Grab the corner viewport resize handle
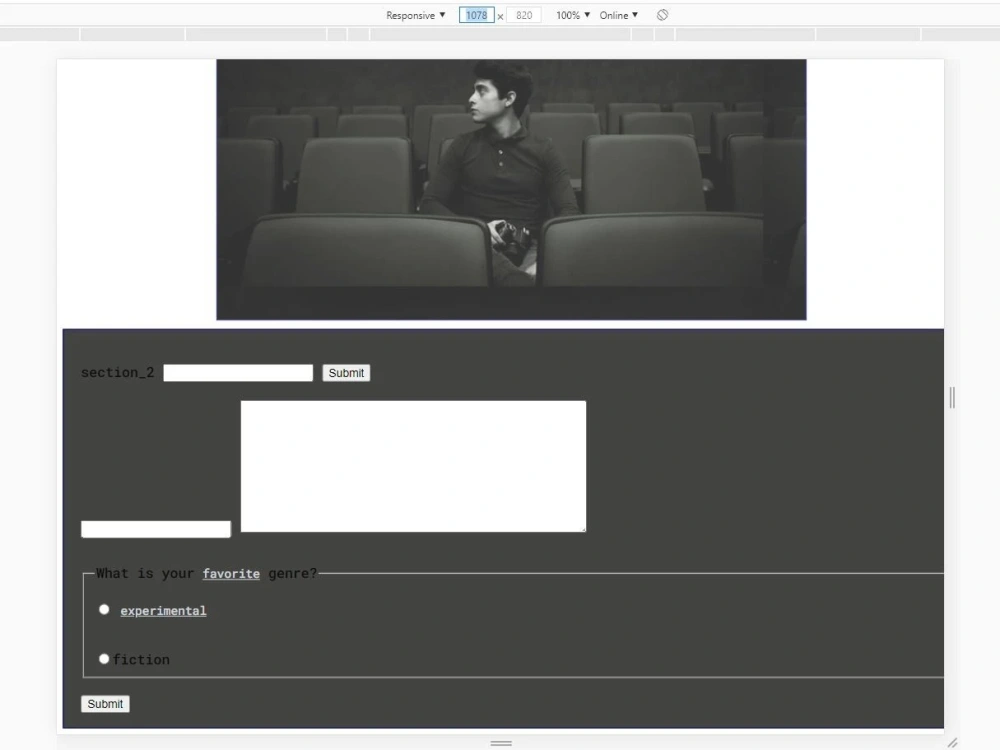 coord(952,742)
